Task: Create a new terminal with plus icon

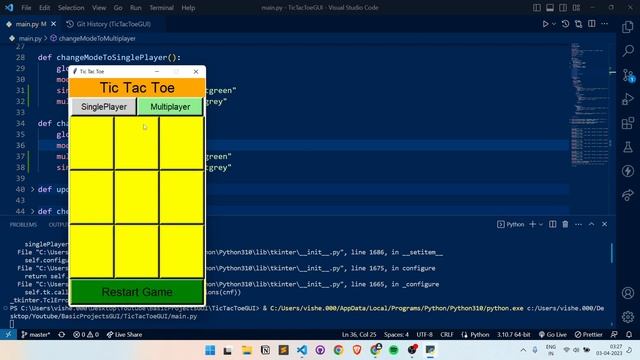Action: (532, 224)
